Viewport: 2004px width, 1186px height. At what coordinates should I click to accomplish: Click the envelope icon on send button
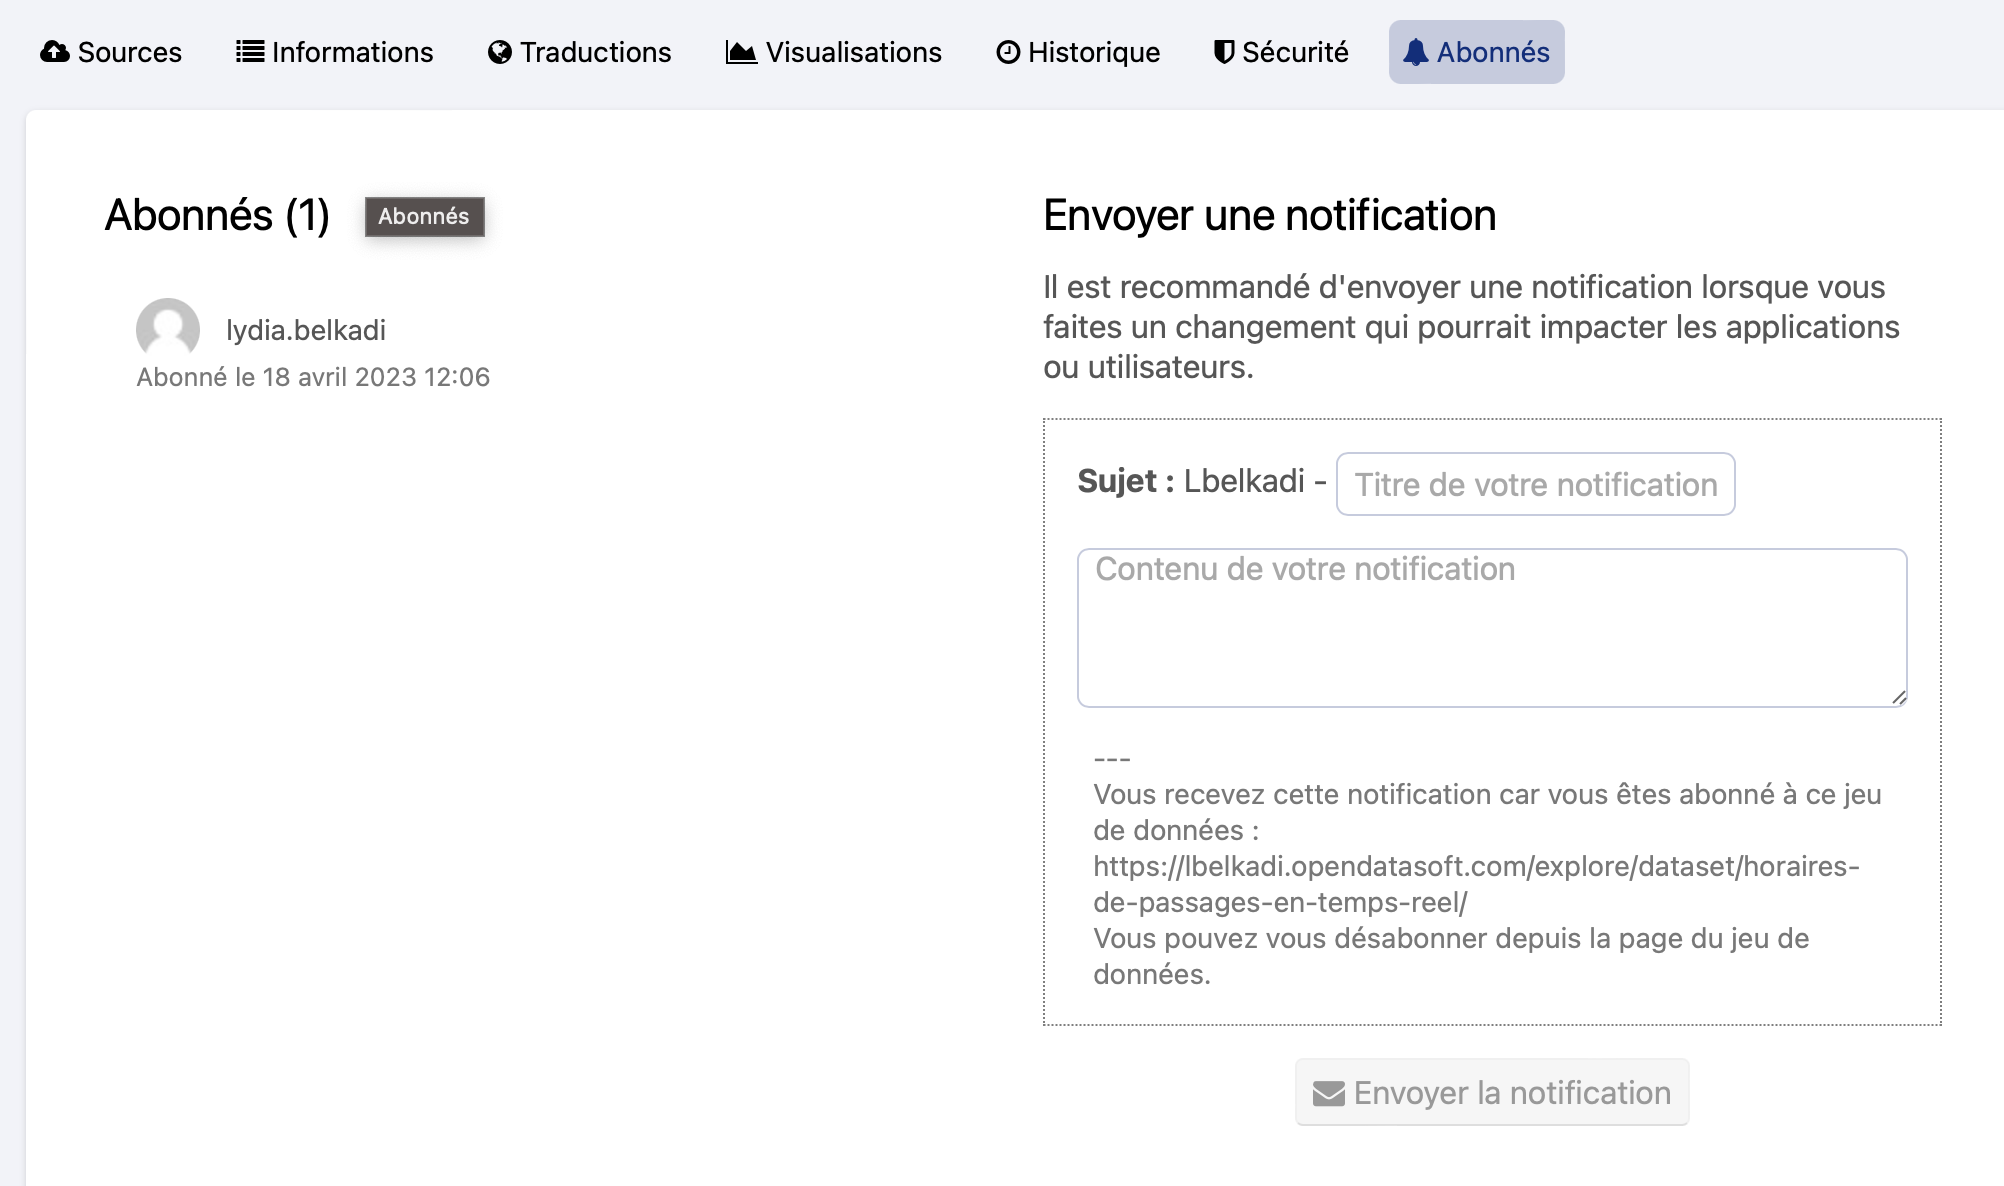tap(1328, 1093)
